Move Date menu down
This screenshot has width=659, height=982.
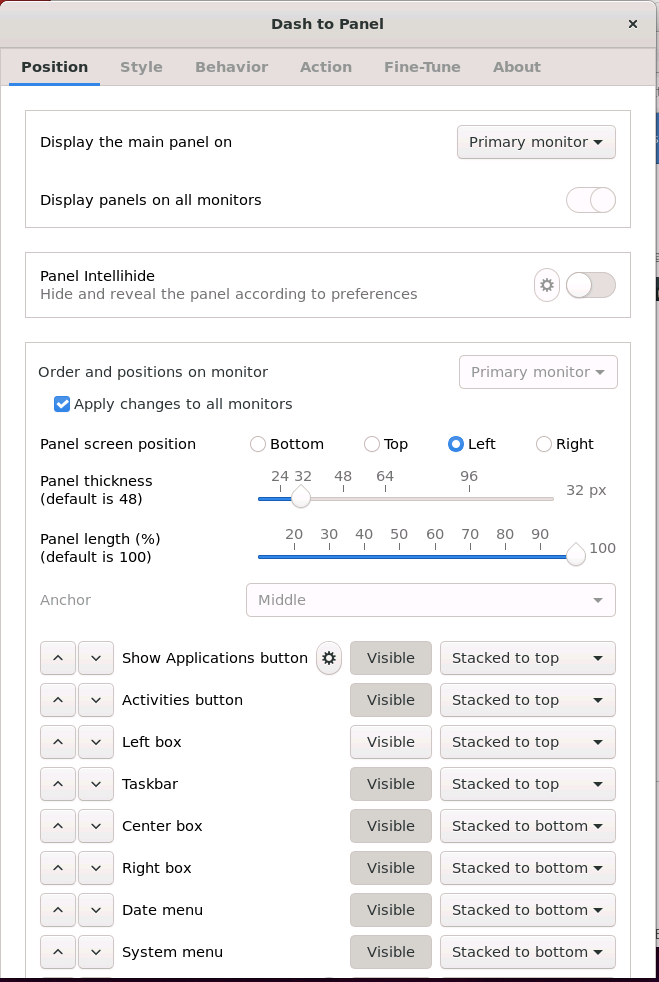pyautogui.click(x=96, y=910)
